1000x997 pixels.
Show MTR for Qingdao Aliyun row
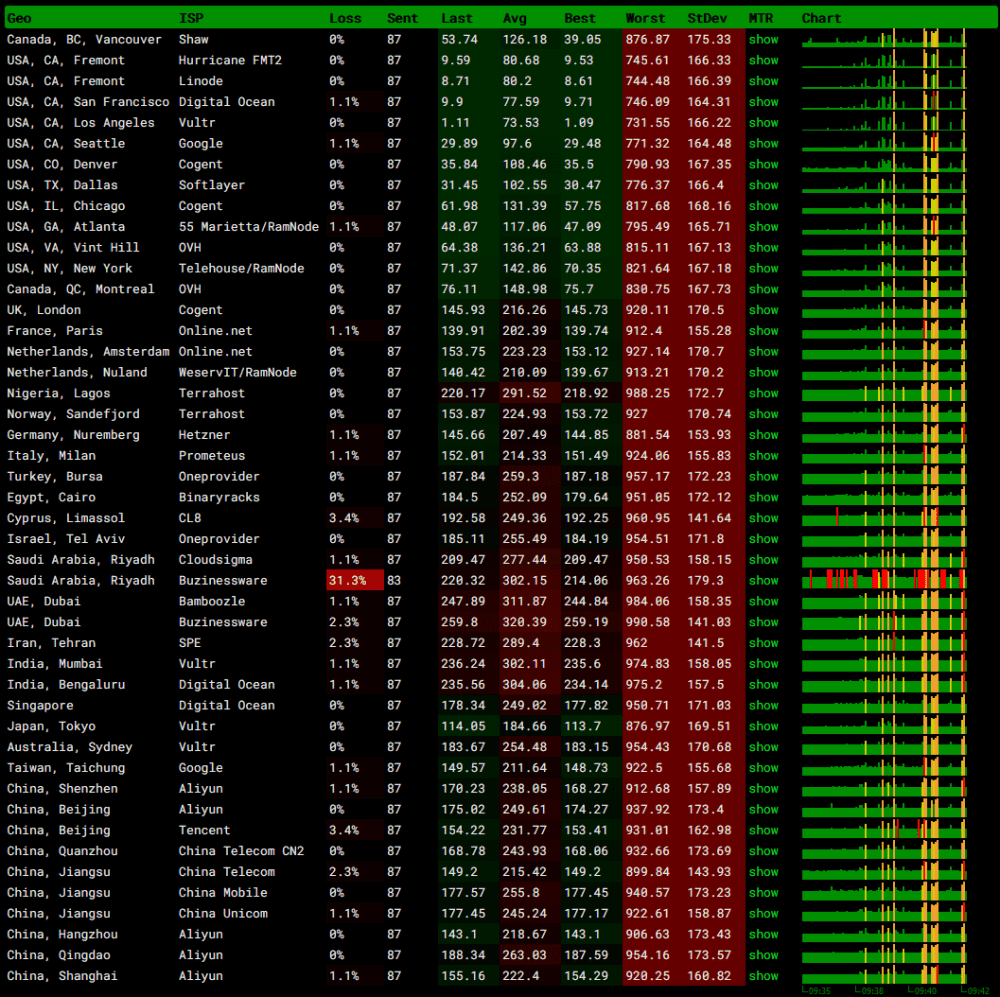coord(763,955)
